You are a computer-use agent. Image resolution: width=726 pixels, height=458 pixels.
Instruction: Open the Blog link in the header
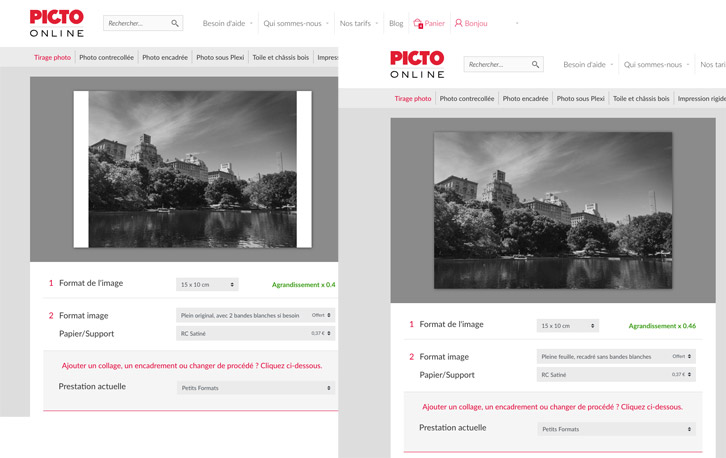tap(396, 23)
